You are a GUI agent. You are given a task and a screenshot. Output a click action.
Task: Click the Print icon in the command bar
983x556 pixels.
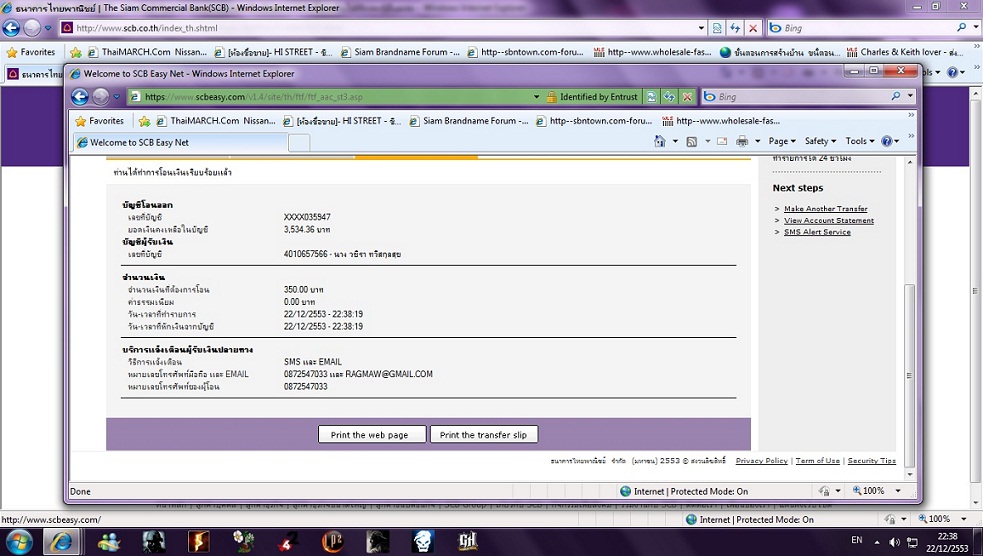[x=742, y=141]
